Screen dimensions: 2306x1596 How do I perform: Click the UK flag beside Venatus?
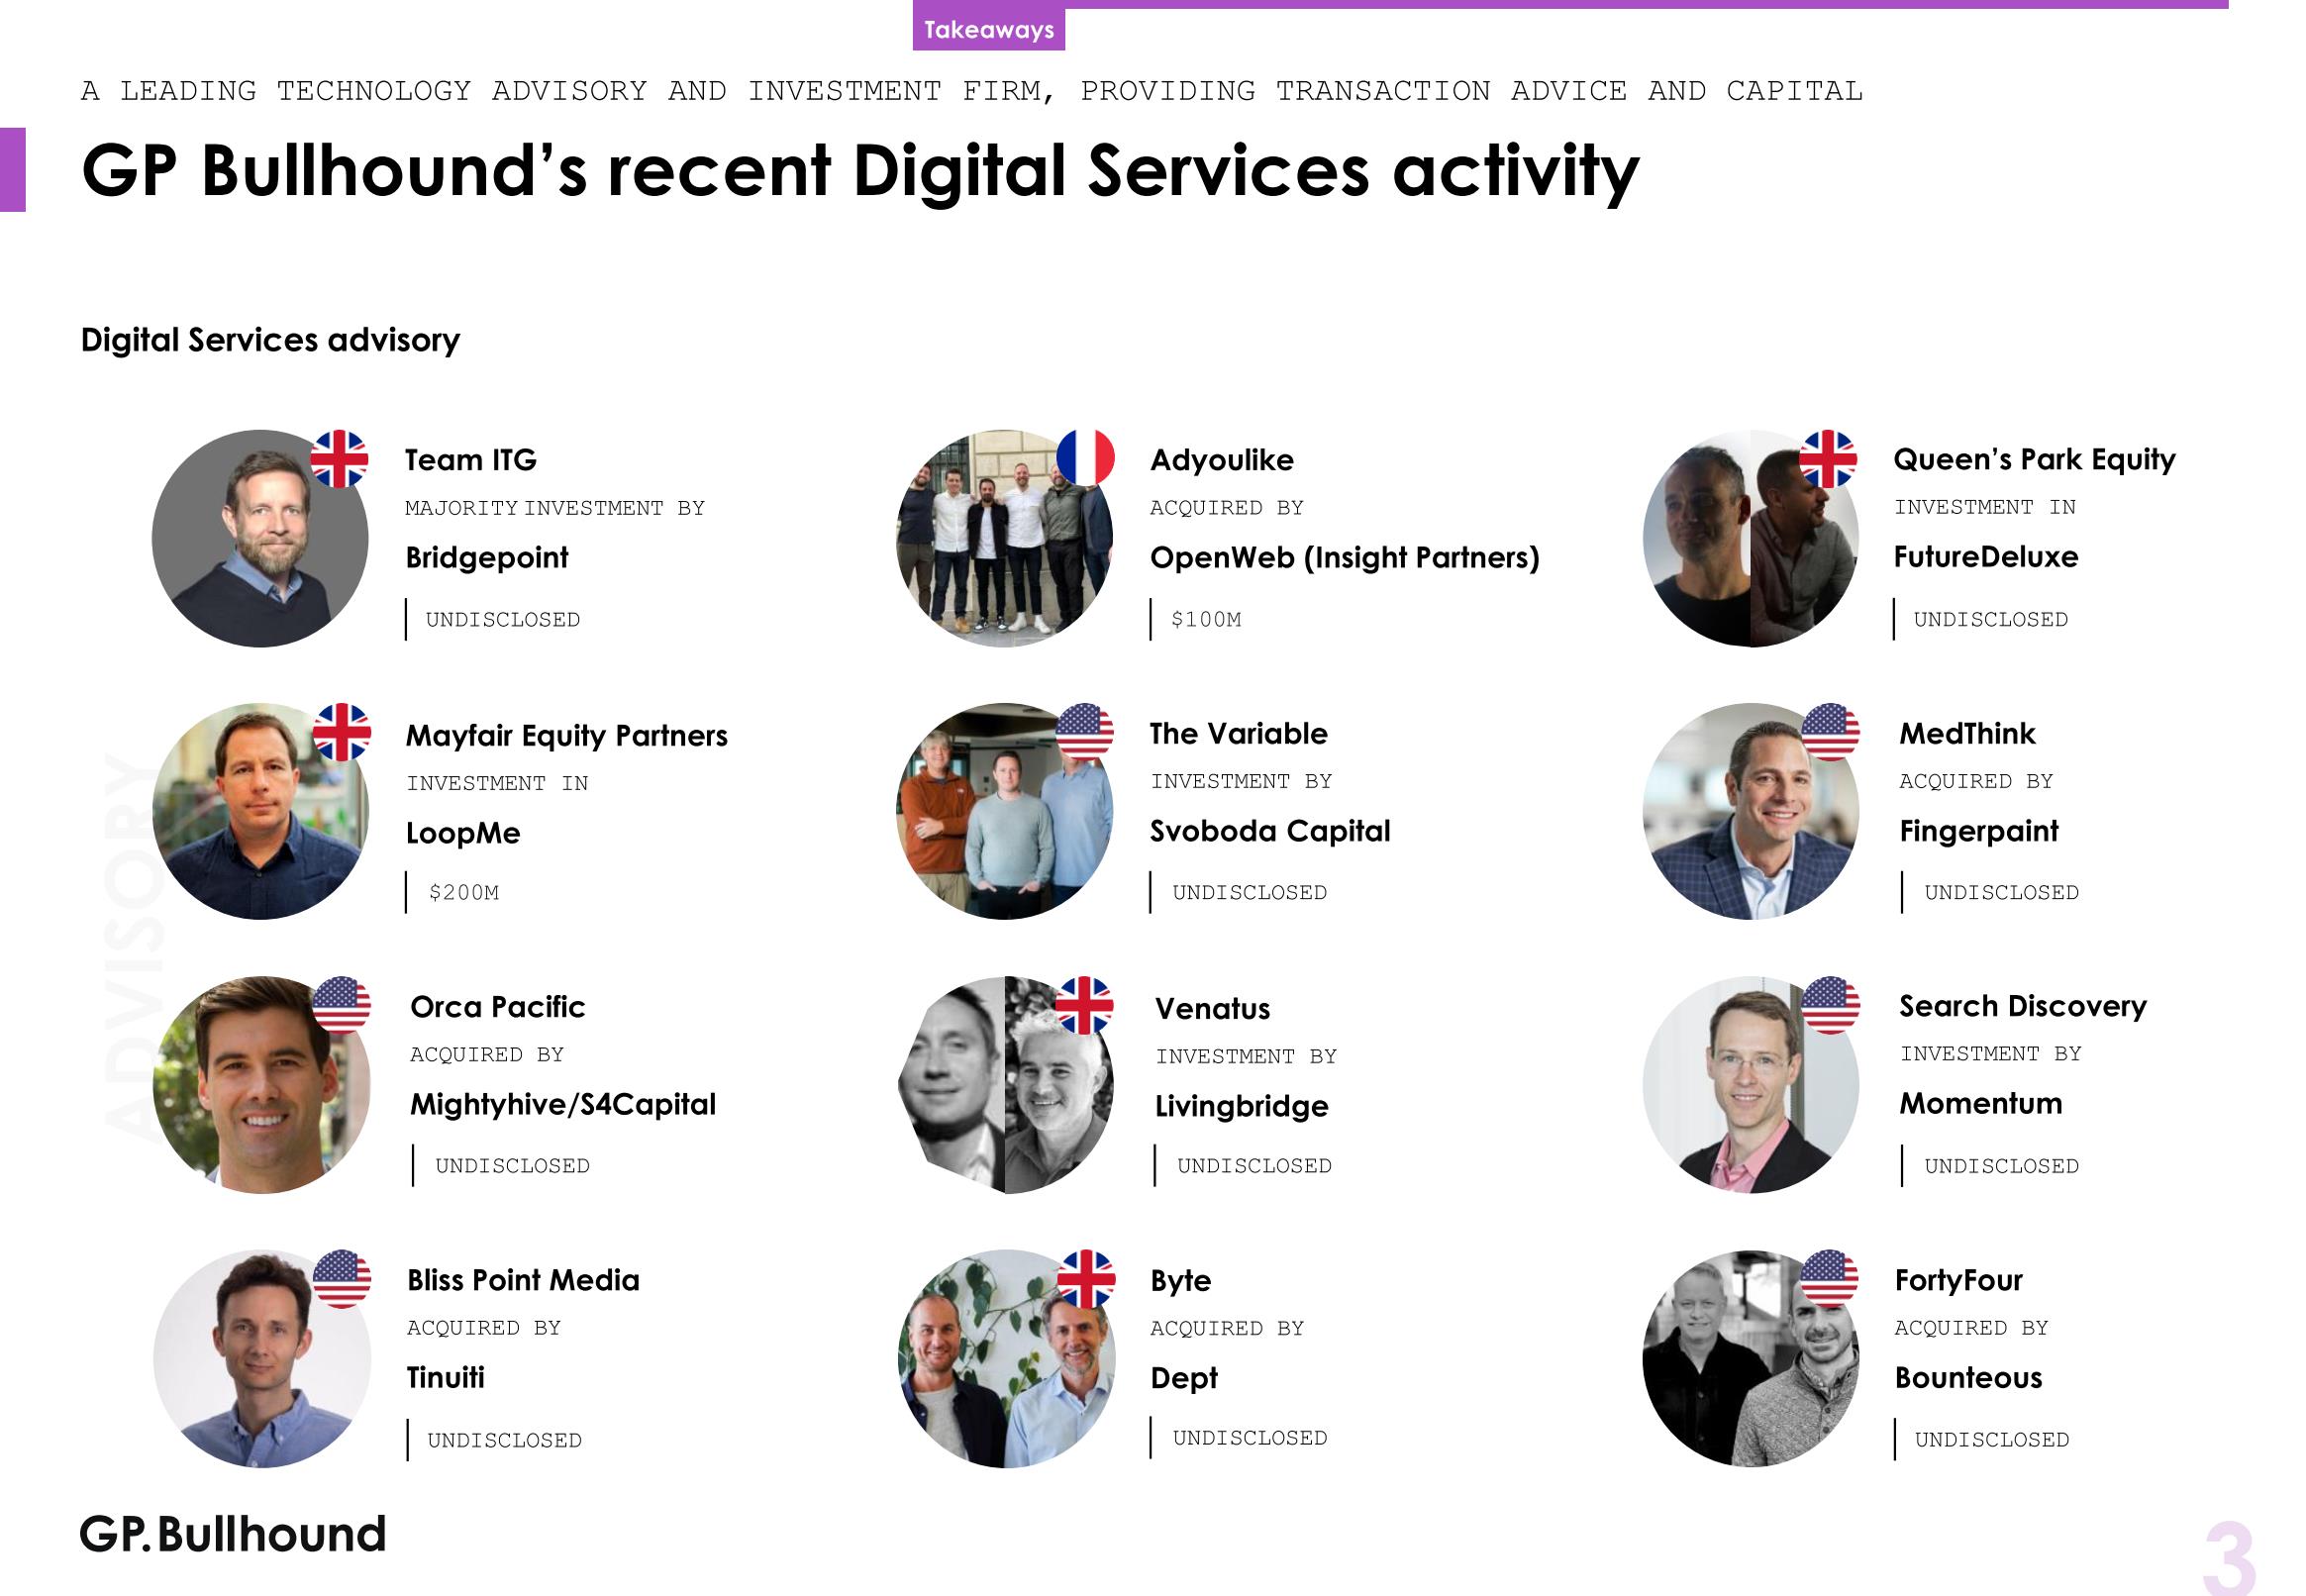(1085, 1005)
